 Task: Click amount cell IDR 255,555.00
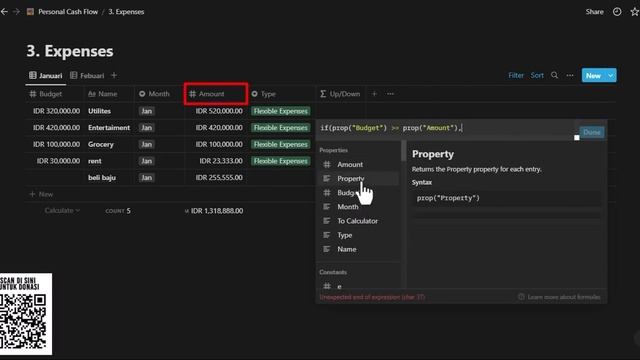219,178
